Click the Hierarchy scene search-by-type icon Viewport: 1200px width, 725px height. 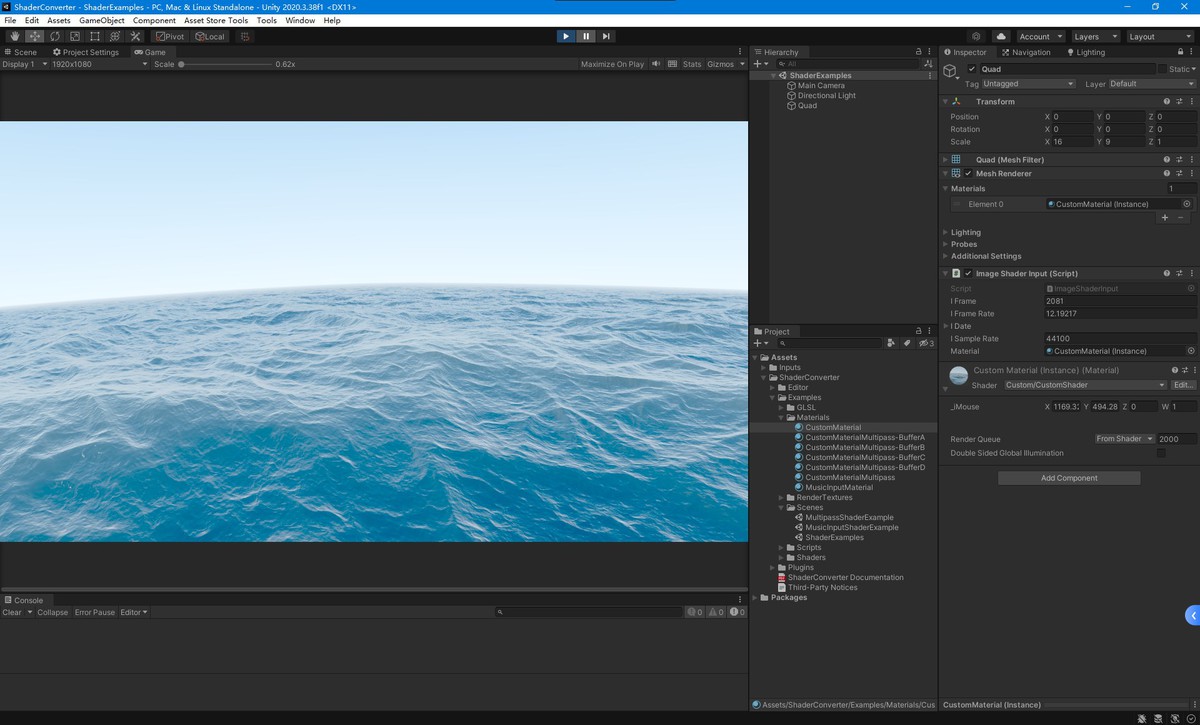point(929,63)
